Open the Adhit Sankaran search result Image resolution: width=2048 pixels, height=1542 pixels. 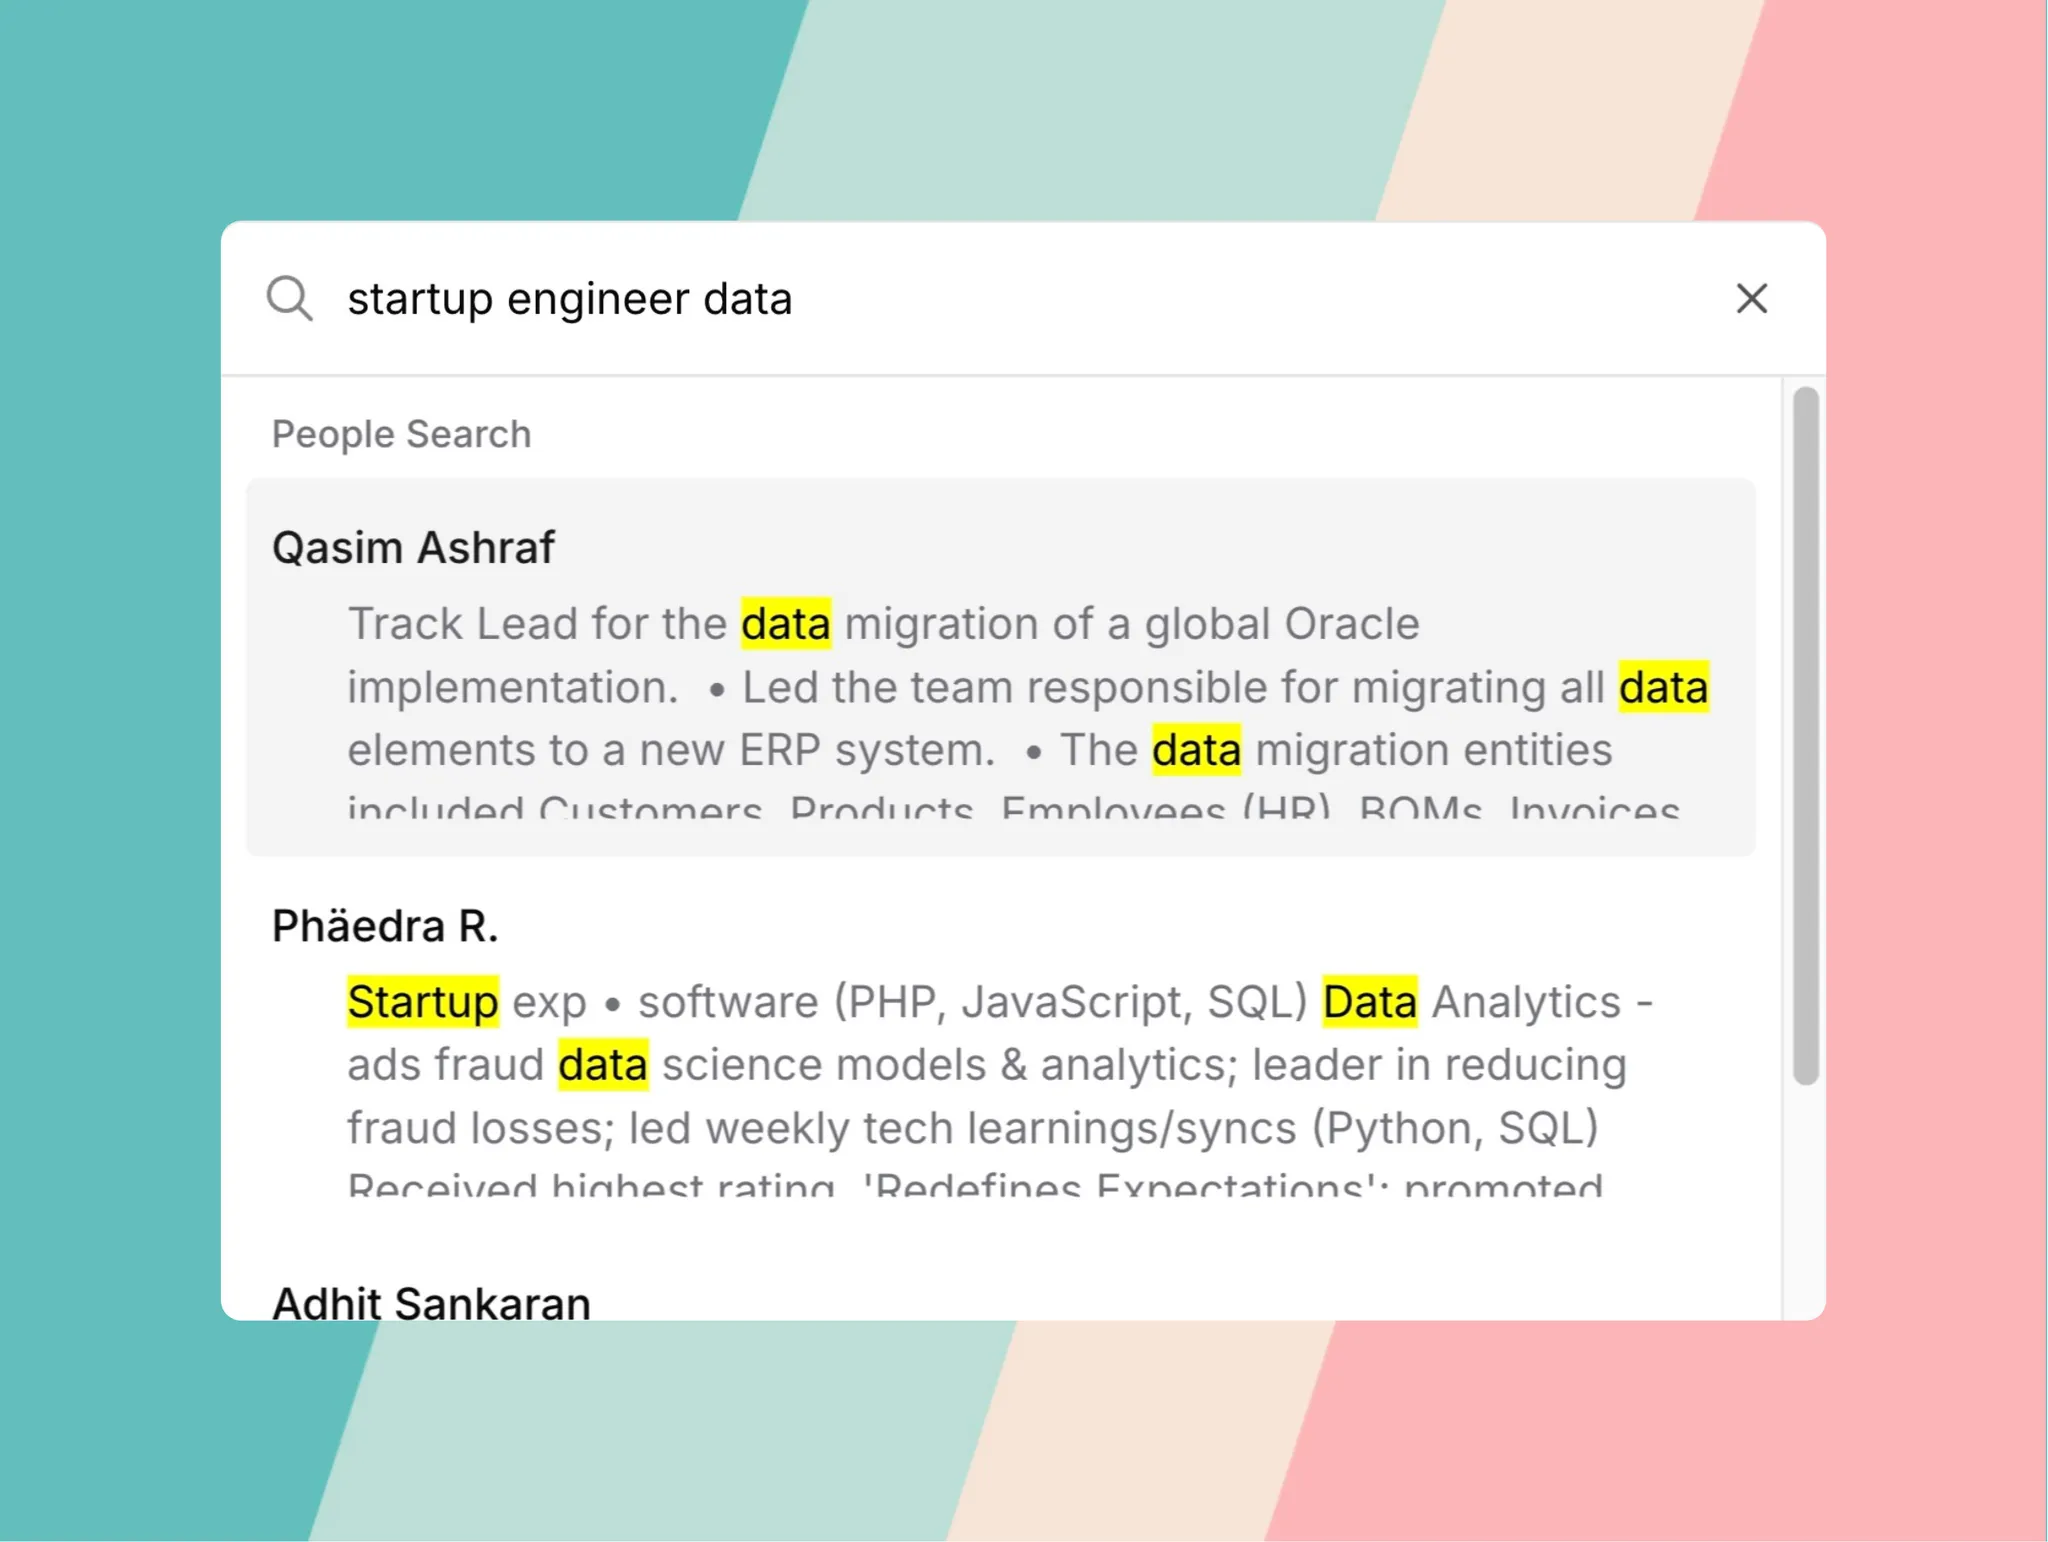431,1302
